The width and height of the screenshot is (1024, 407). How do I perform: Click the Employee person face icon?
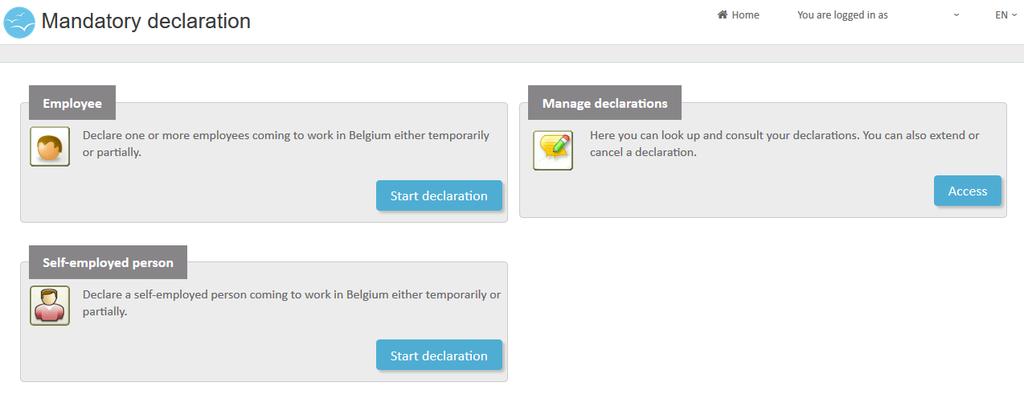point(50,146)
